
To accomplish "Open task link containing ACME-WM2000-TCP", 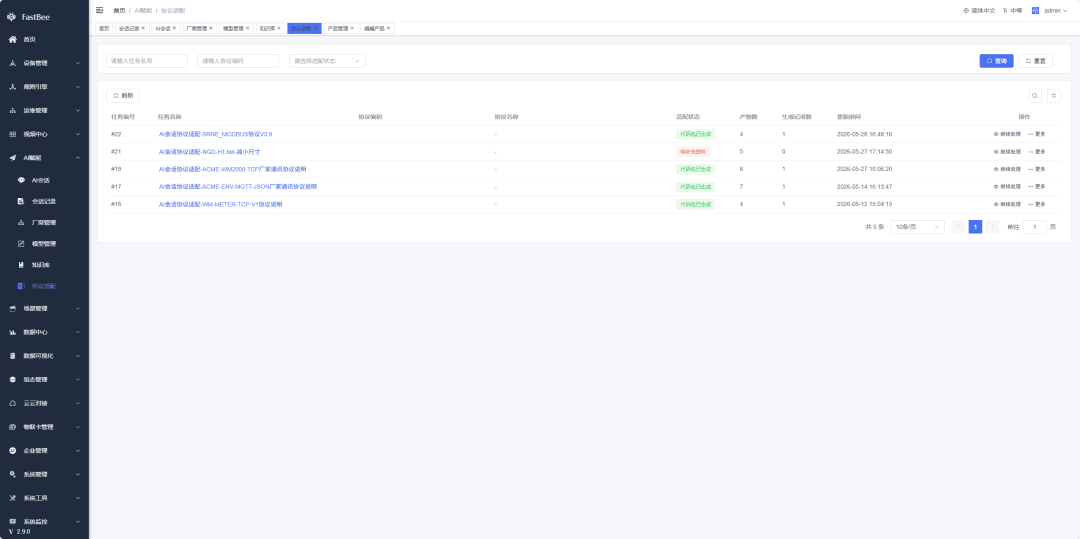I will click(233, 169).
